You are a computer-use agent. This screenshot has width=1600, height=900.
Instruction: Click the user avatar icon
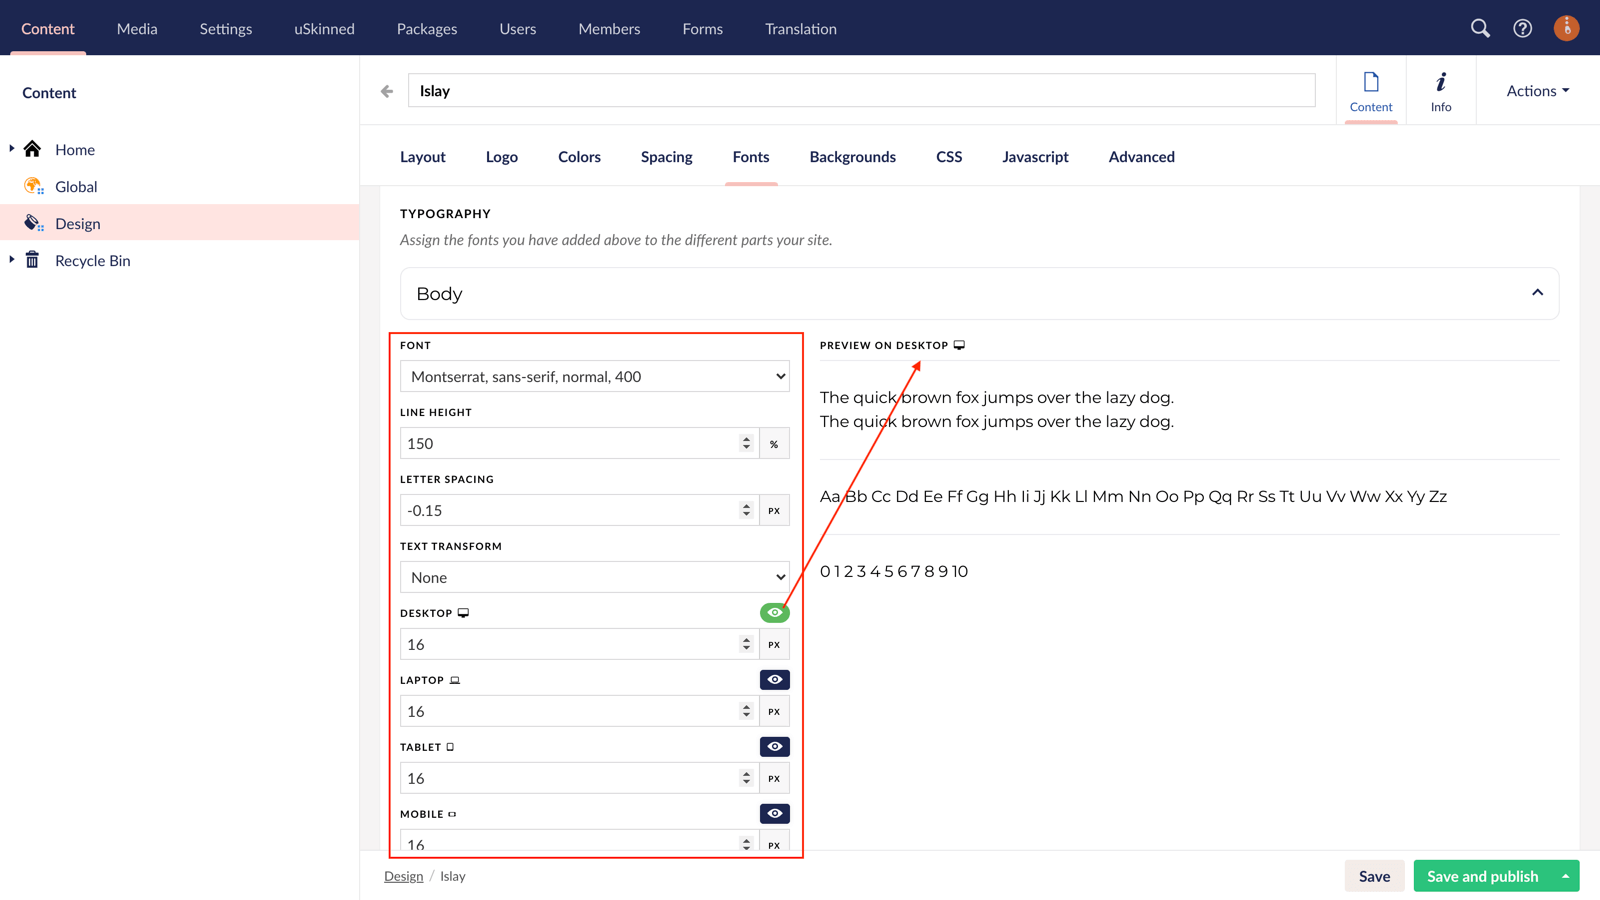pos(1566,28)
